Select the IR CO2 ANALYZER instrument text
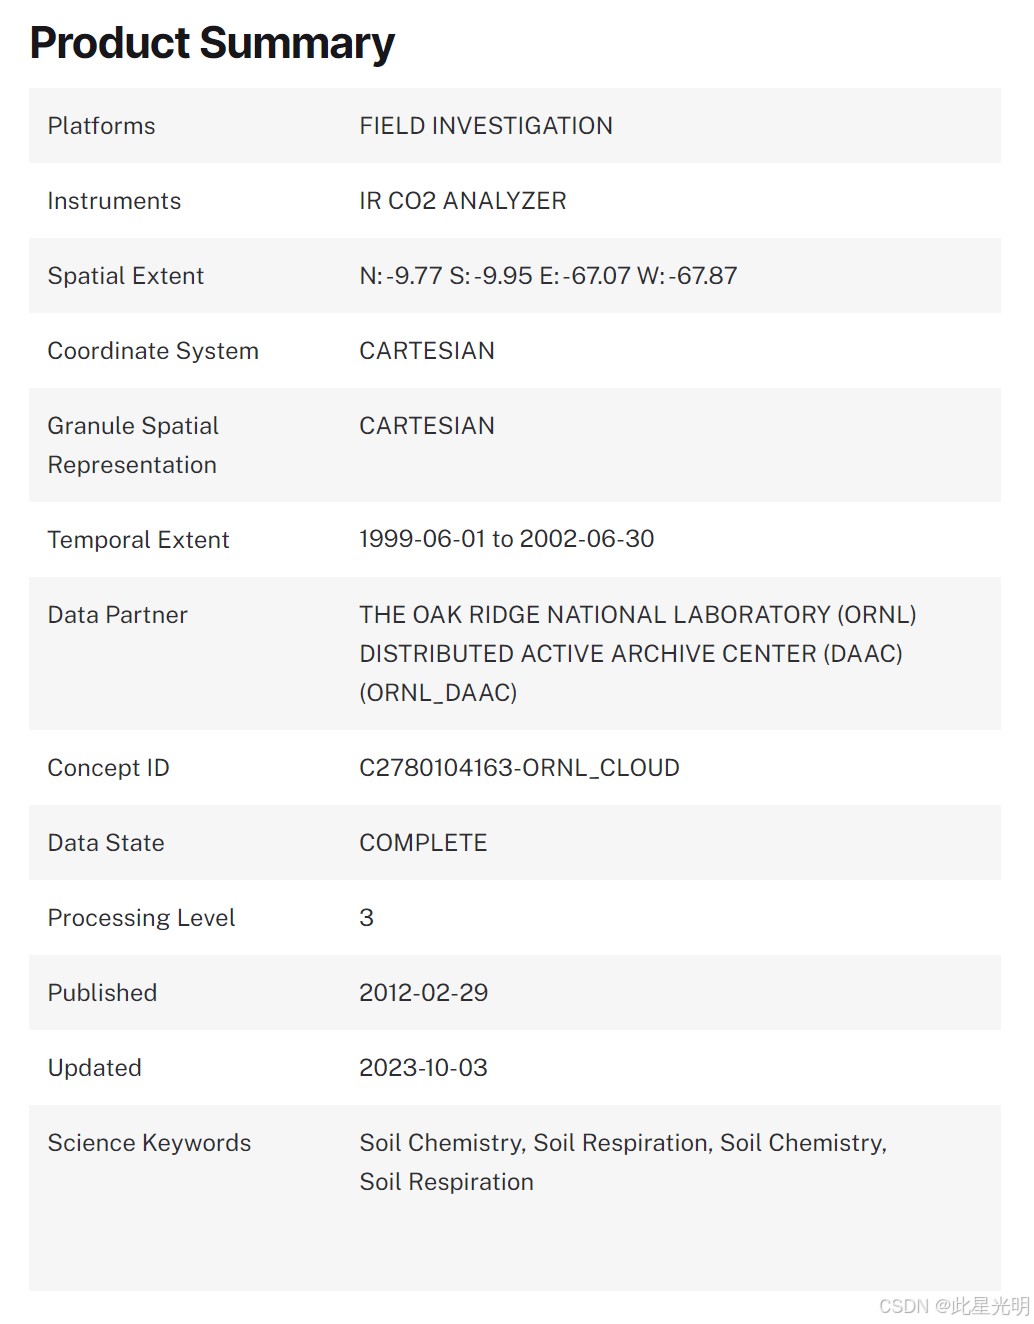Screen dimensions: 1034x1324 click(x=463, y=201)
